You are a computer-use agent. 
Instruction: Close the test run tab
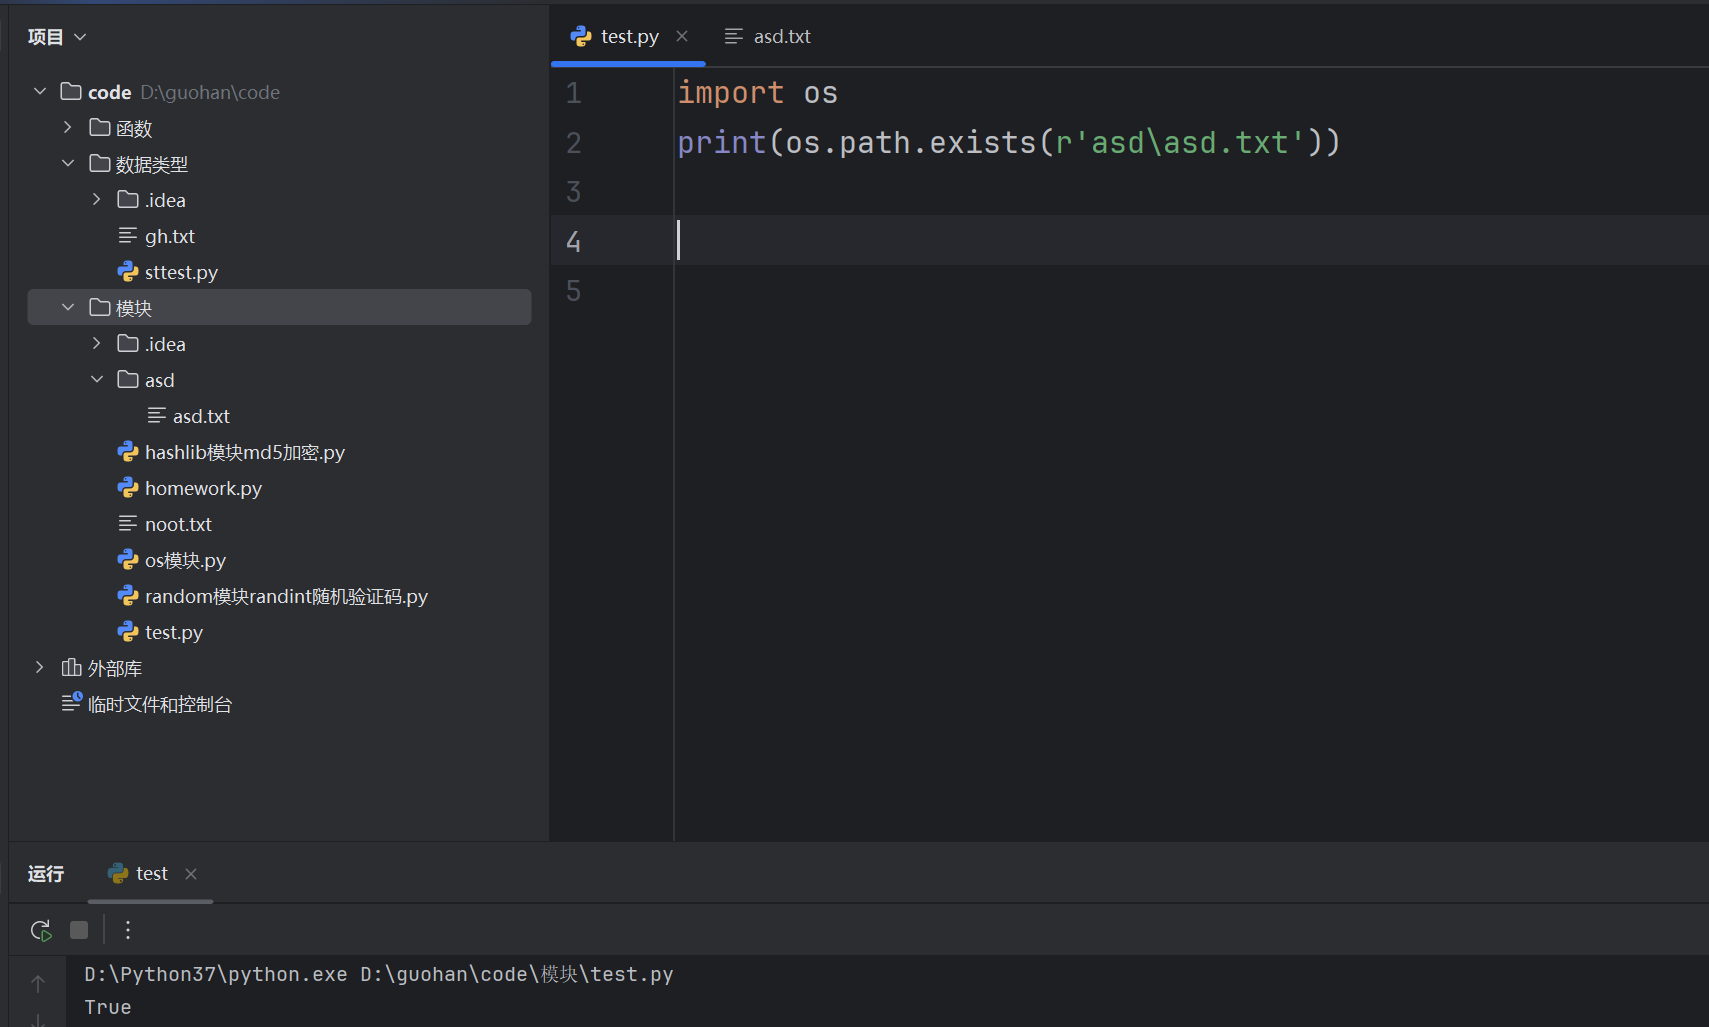[x=191, y=874]
